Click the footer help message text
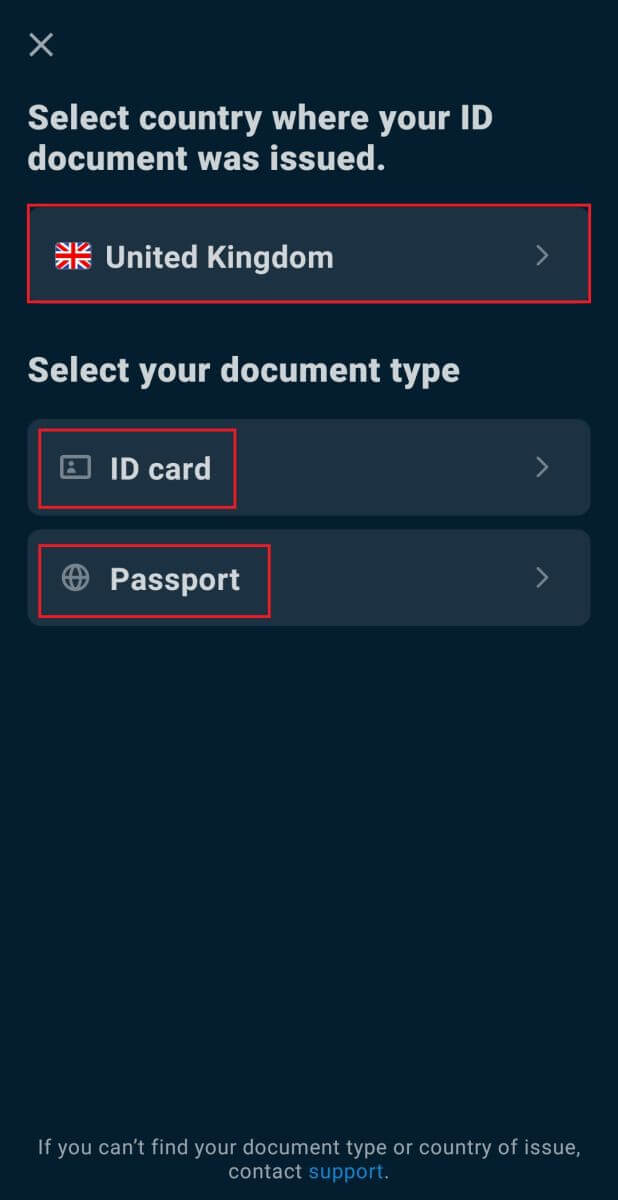 309,1148
